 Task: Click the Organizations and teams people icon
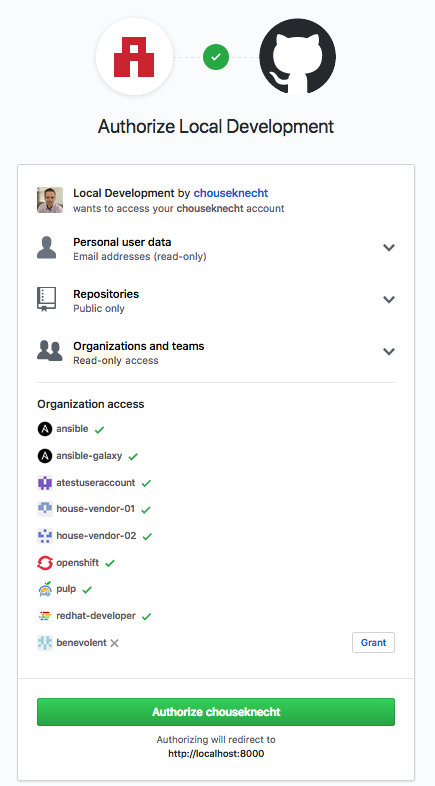(x=50, y=351)
